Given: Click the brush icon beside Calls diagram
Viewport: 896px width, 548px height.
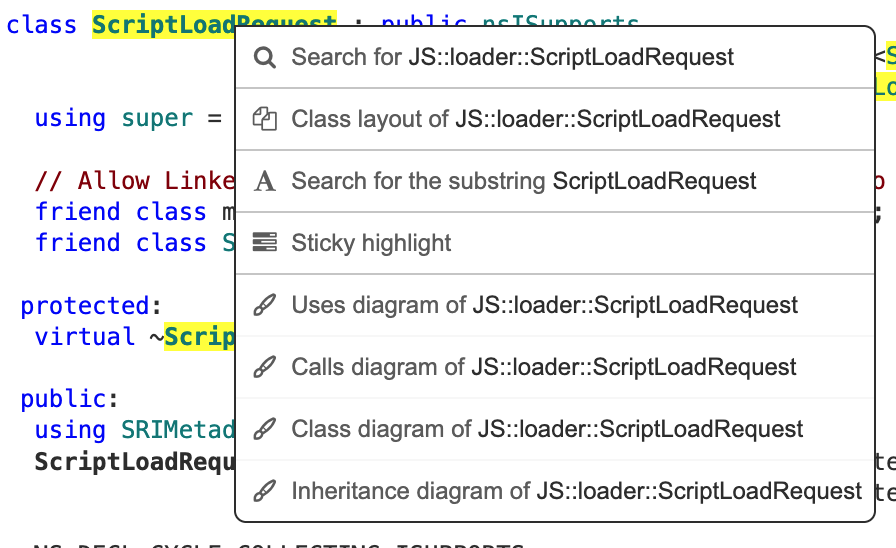Looking at the screenshot, I should [x=264, y=368].
